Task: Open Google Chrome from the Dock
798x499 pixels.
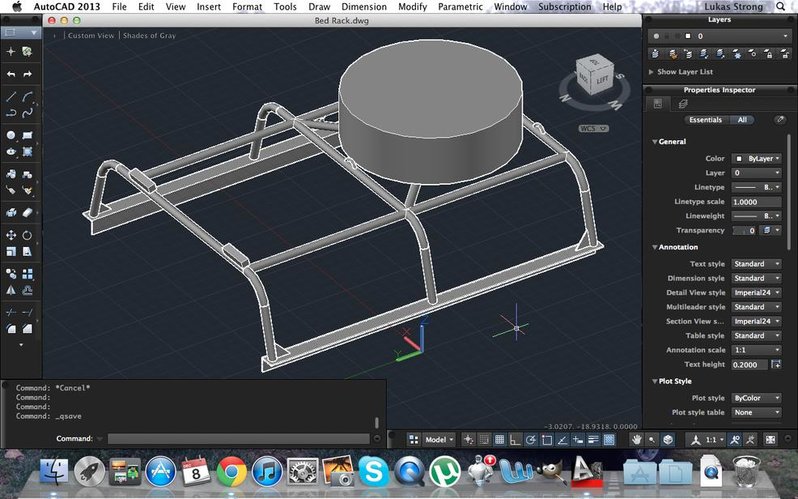Action: pyautogui.click(x=232, y=472)
